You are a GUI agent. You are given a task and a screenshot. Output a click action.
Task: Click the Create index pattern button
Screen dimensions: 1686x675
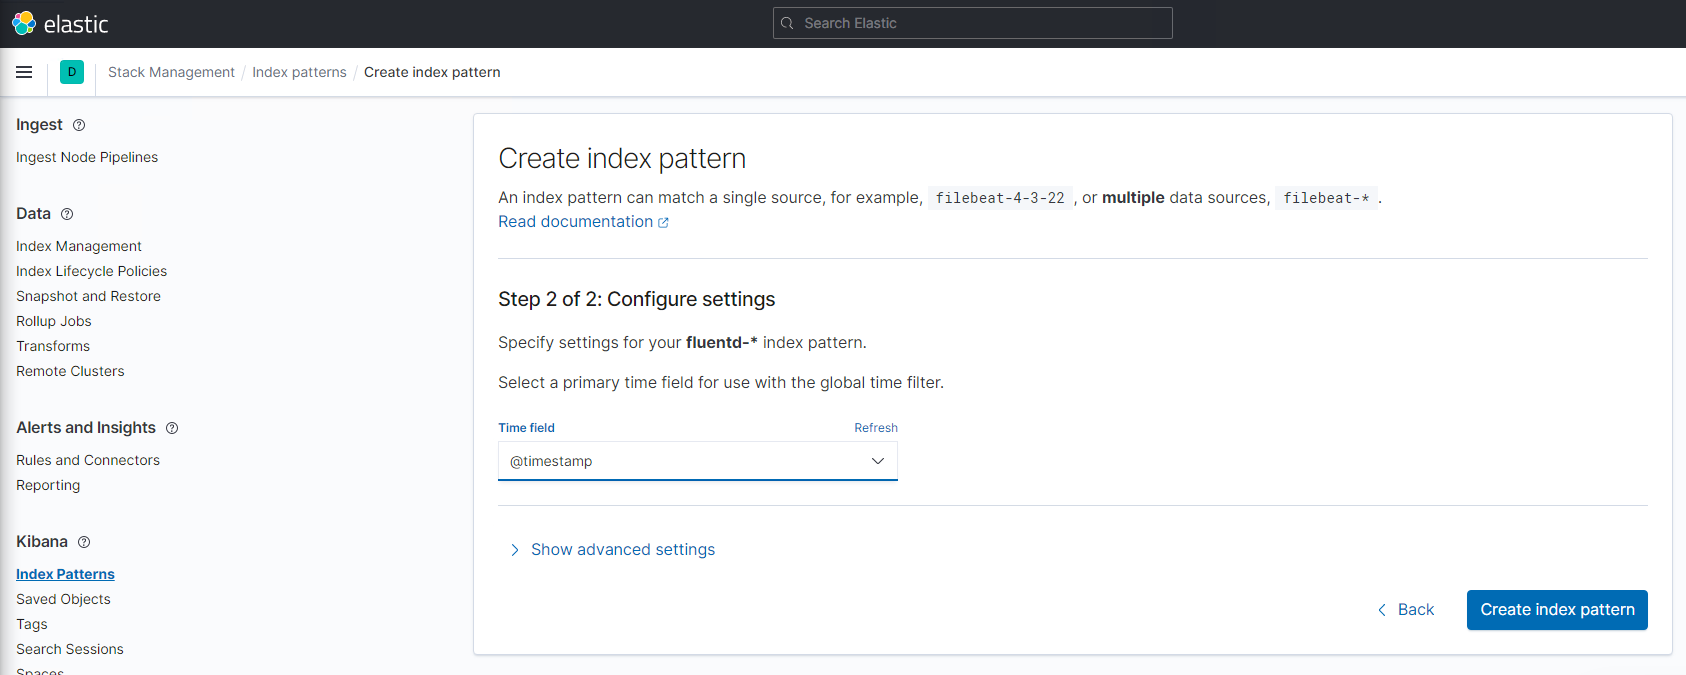[1557, 610]
